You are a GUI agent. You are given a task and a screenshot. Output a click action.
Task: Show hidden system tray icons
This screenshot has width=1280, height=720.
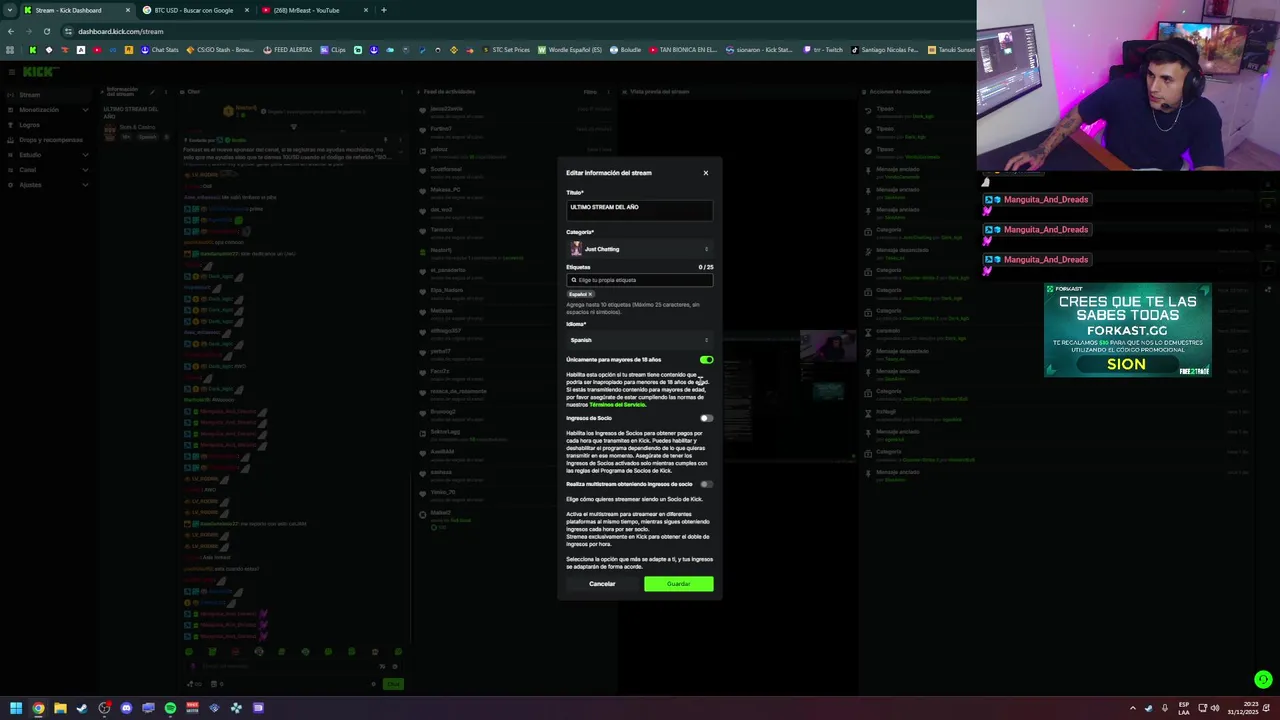click(1135, 708)
